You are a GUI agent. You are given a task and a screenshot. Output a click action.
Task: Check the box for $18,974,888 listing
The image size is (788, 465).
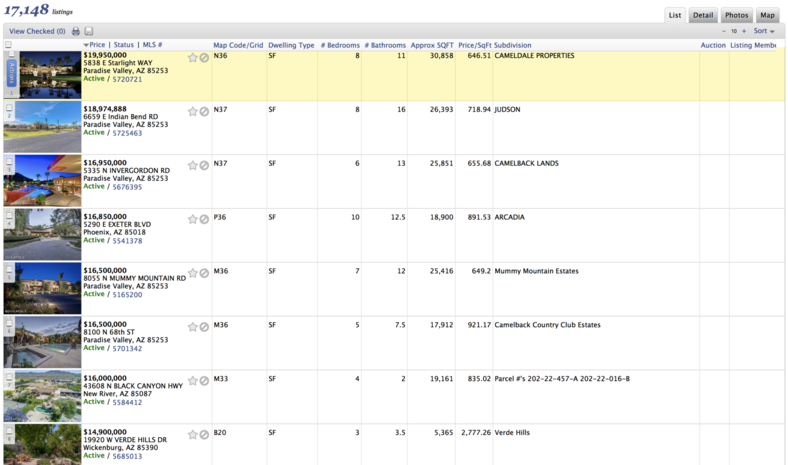(x=9, y=107)
